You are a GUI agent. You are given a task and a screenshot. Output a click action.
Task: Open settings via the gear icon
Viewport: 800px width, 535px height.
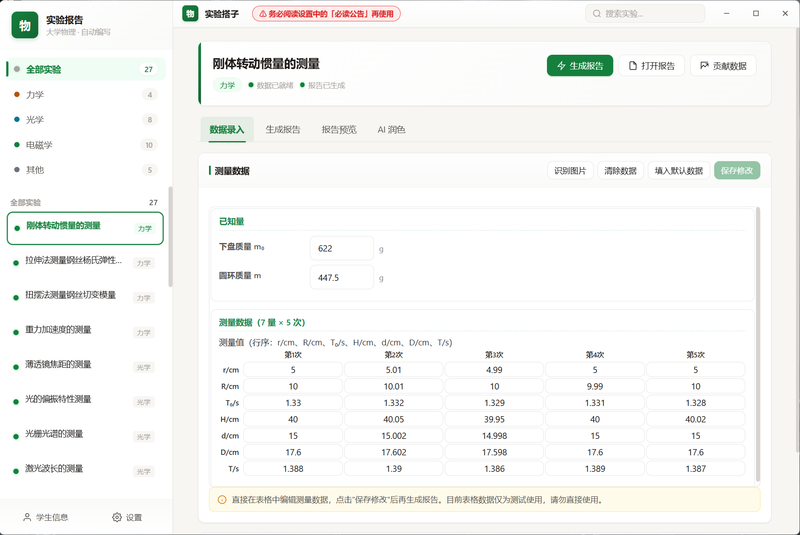tap(117, 517)
